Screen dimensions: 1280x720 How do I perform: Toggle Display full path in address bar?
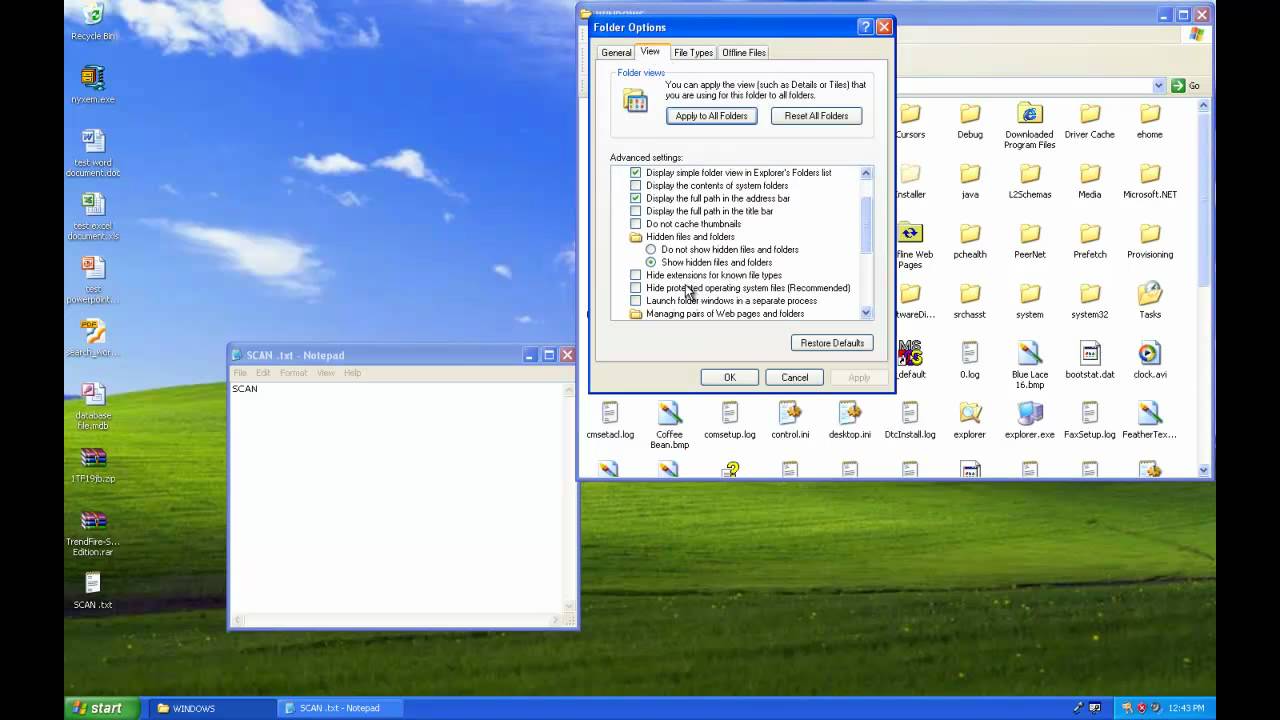(635, 198)
